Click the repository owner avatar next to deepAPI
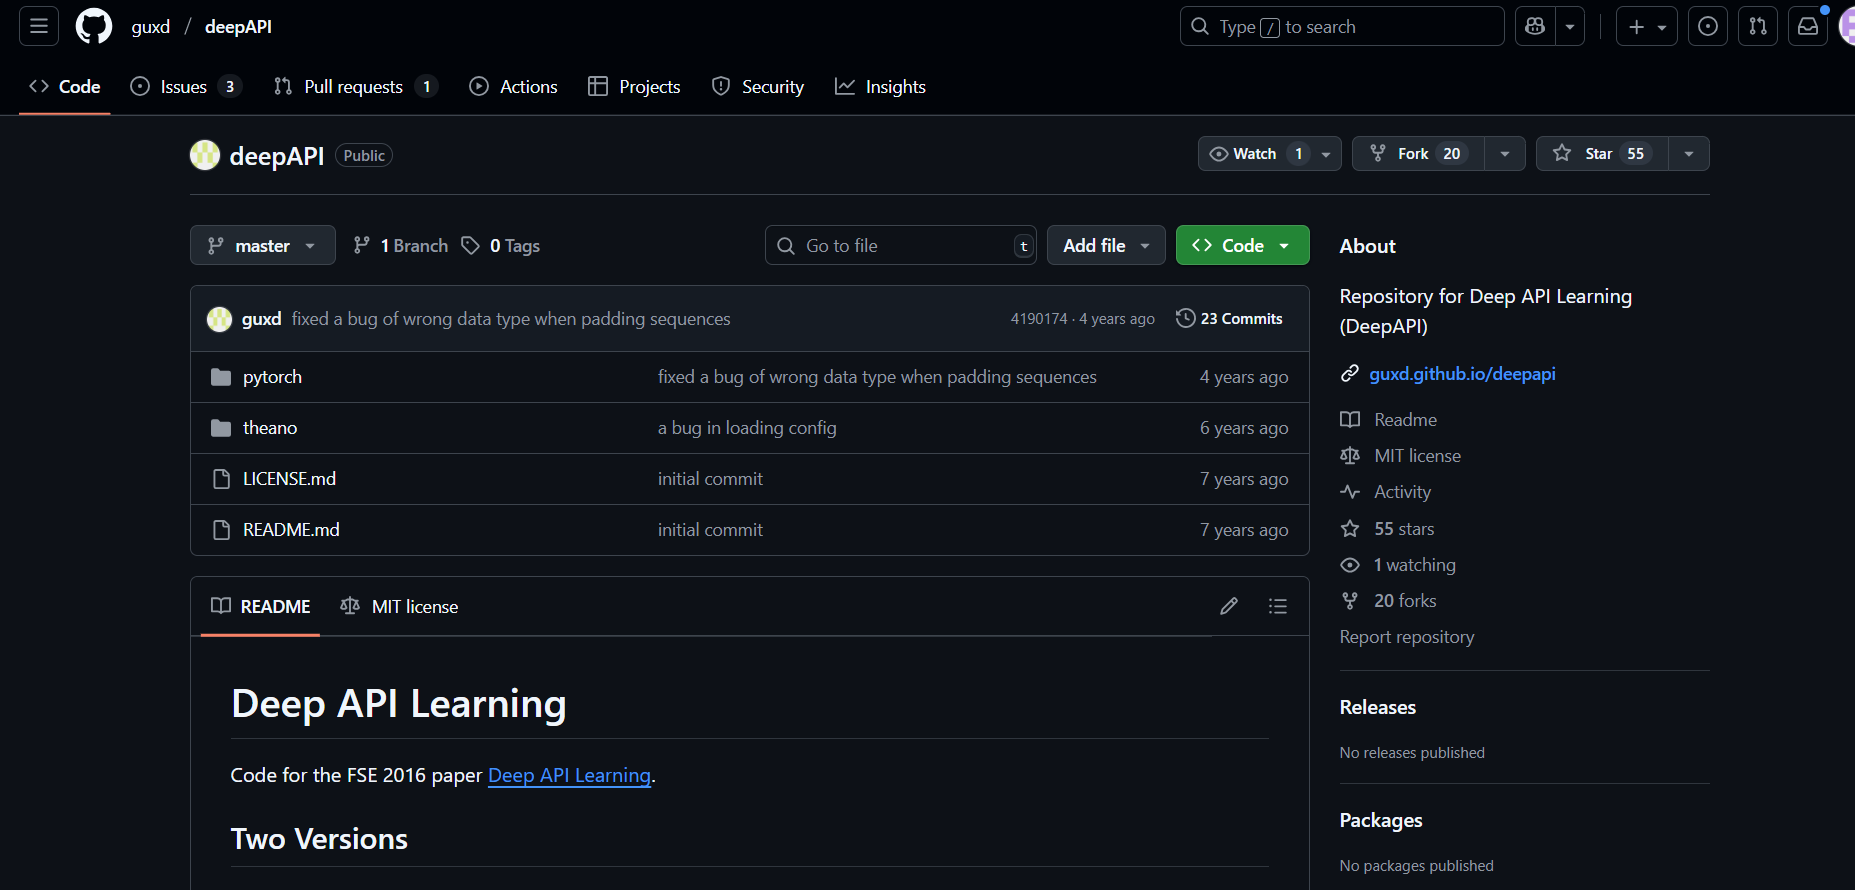This screenshot has height=890, width=1855. (205, 155)
